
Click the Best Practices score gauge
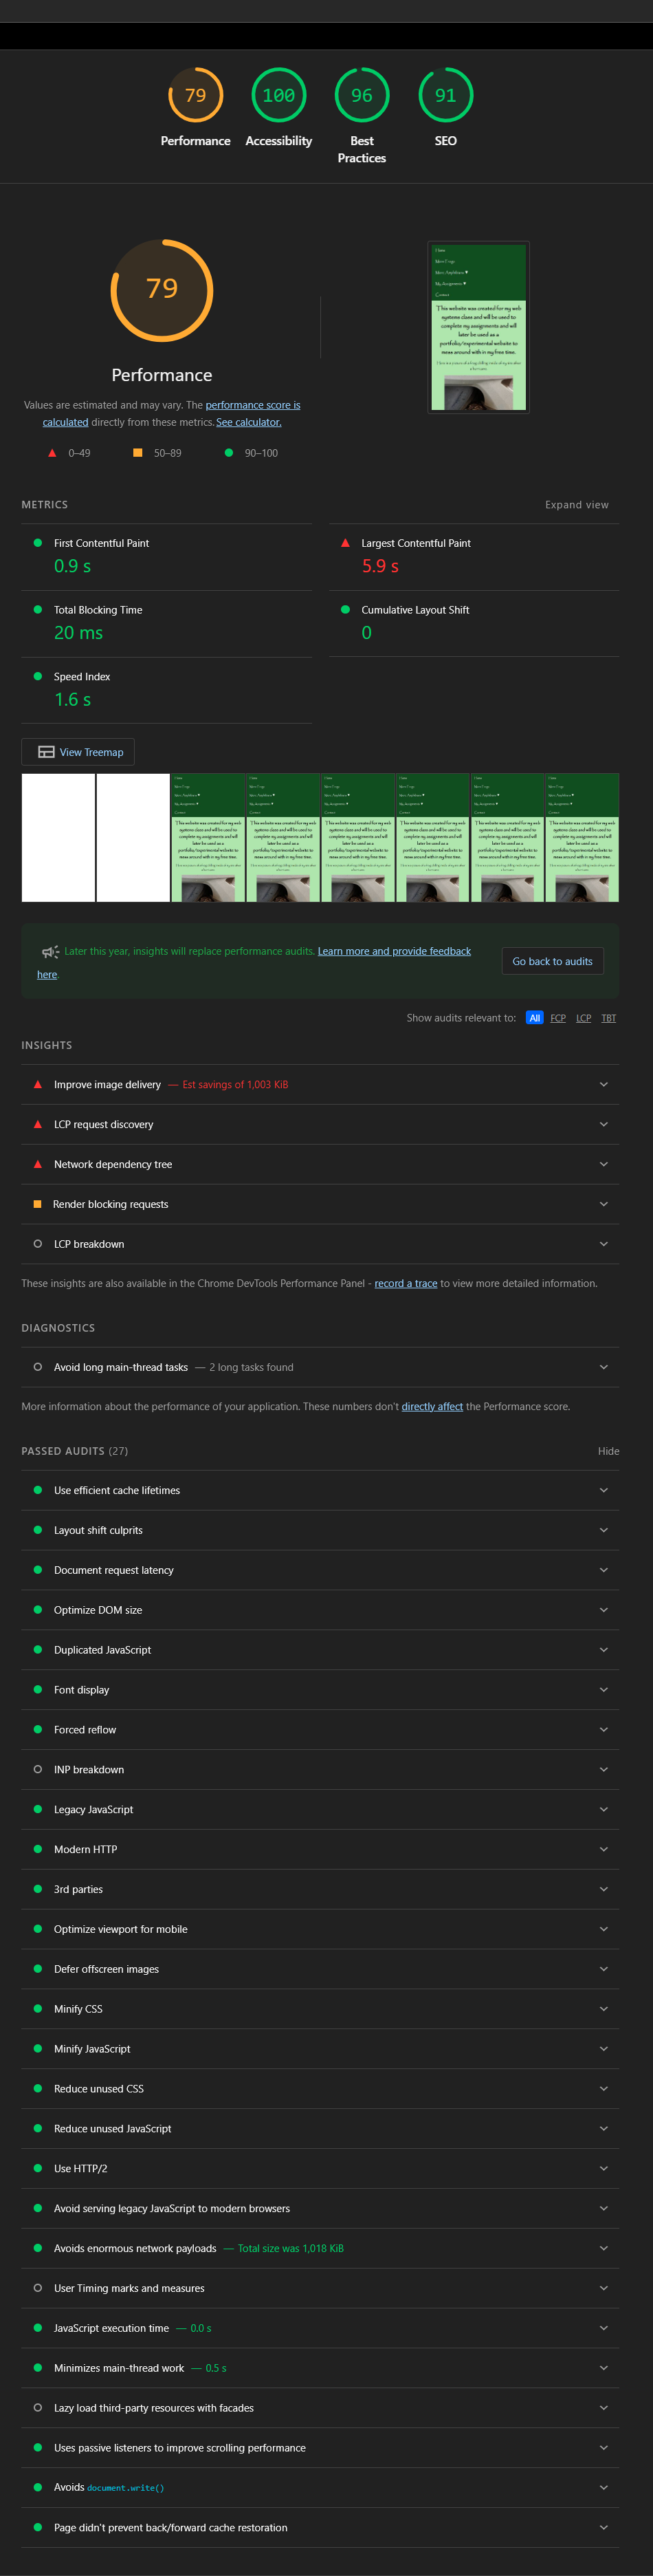point(362,96)
